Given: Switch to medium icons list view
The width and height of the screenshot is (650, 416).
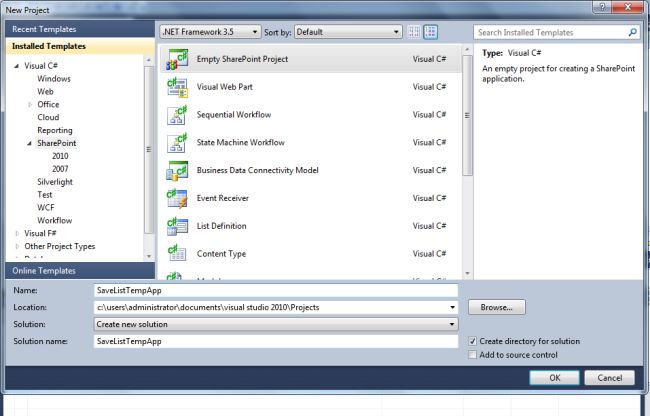Looking at the screenshot, I should (430, 32).
